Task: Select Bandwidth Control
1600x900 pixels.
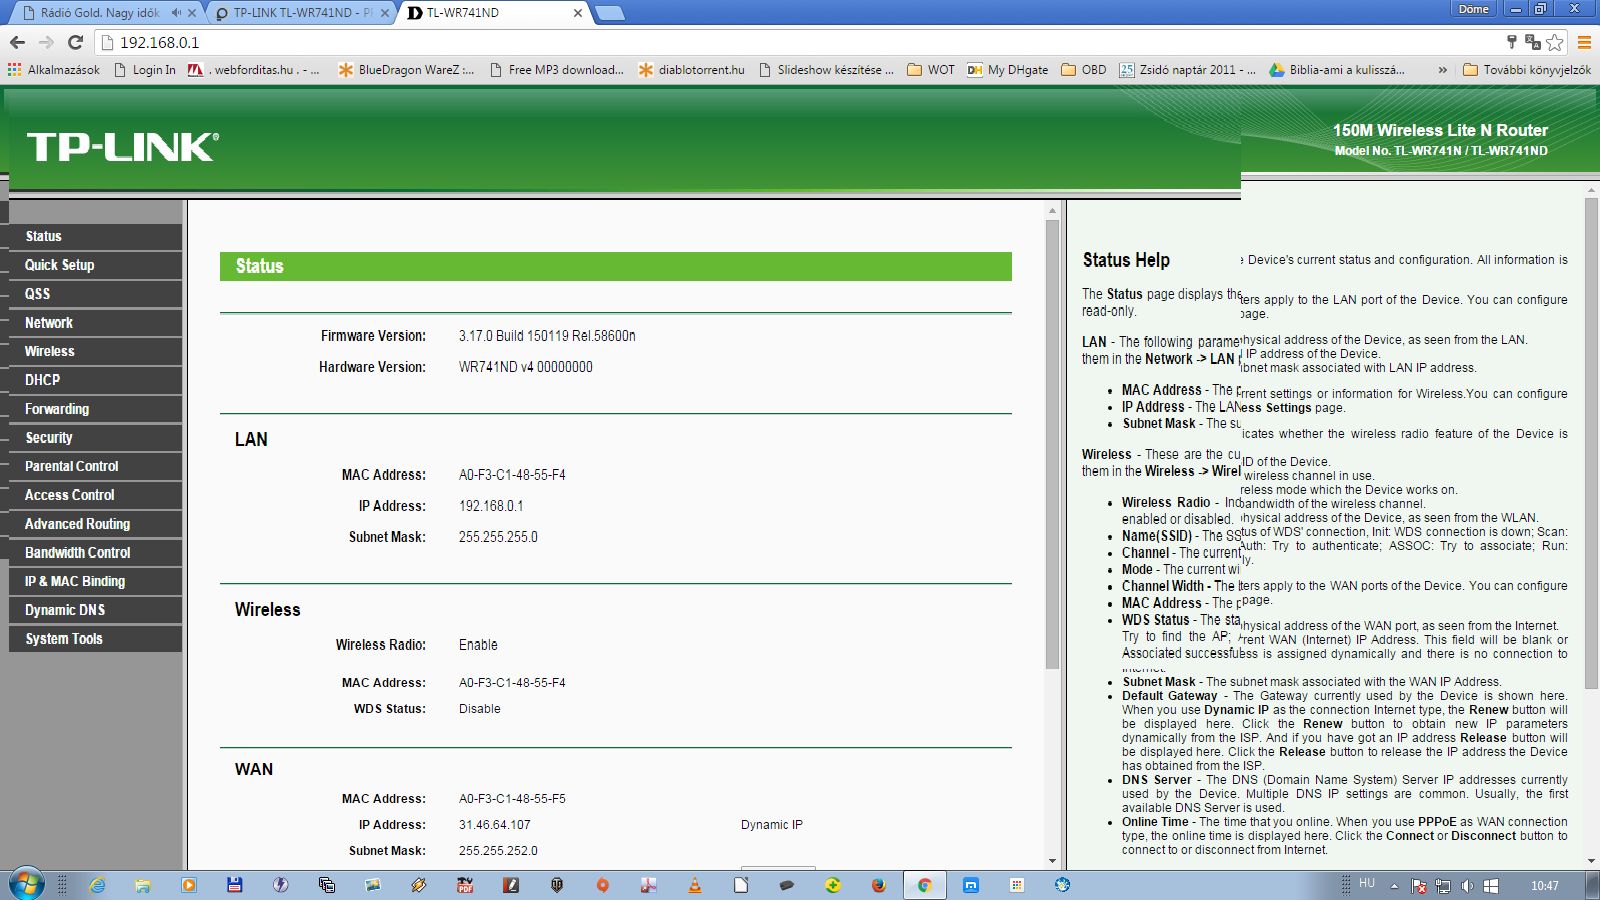Action: (95, 553)
